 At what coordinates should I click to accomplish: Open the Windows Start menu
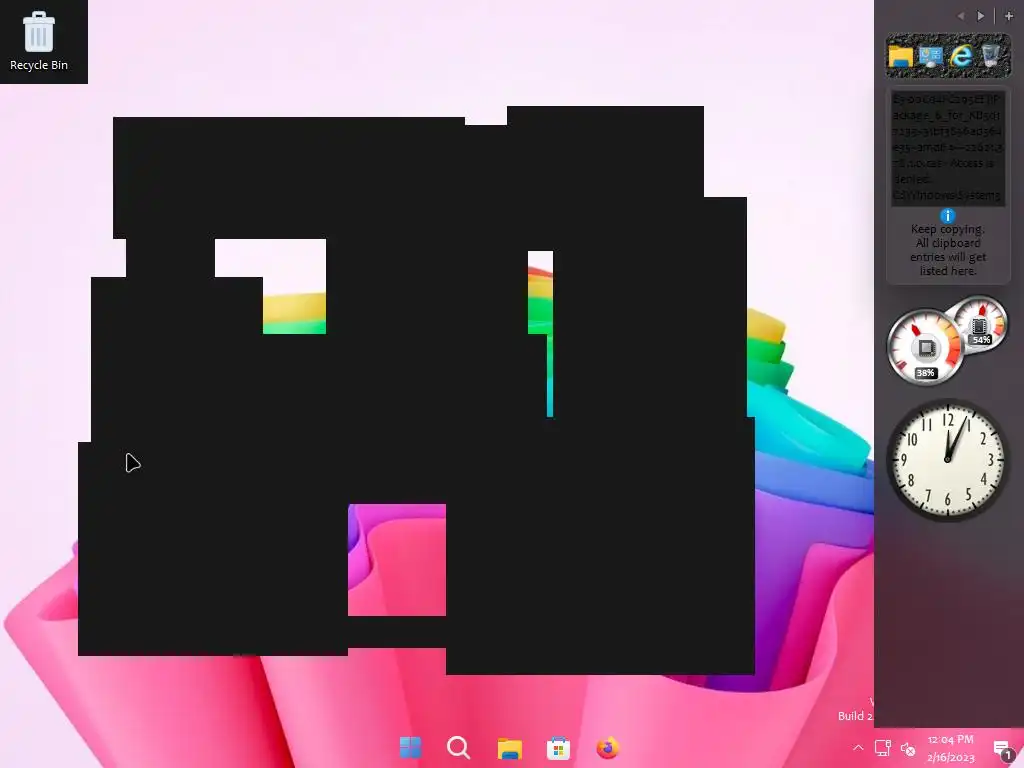pos(410,747)
